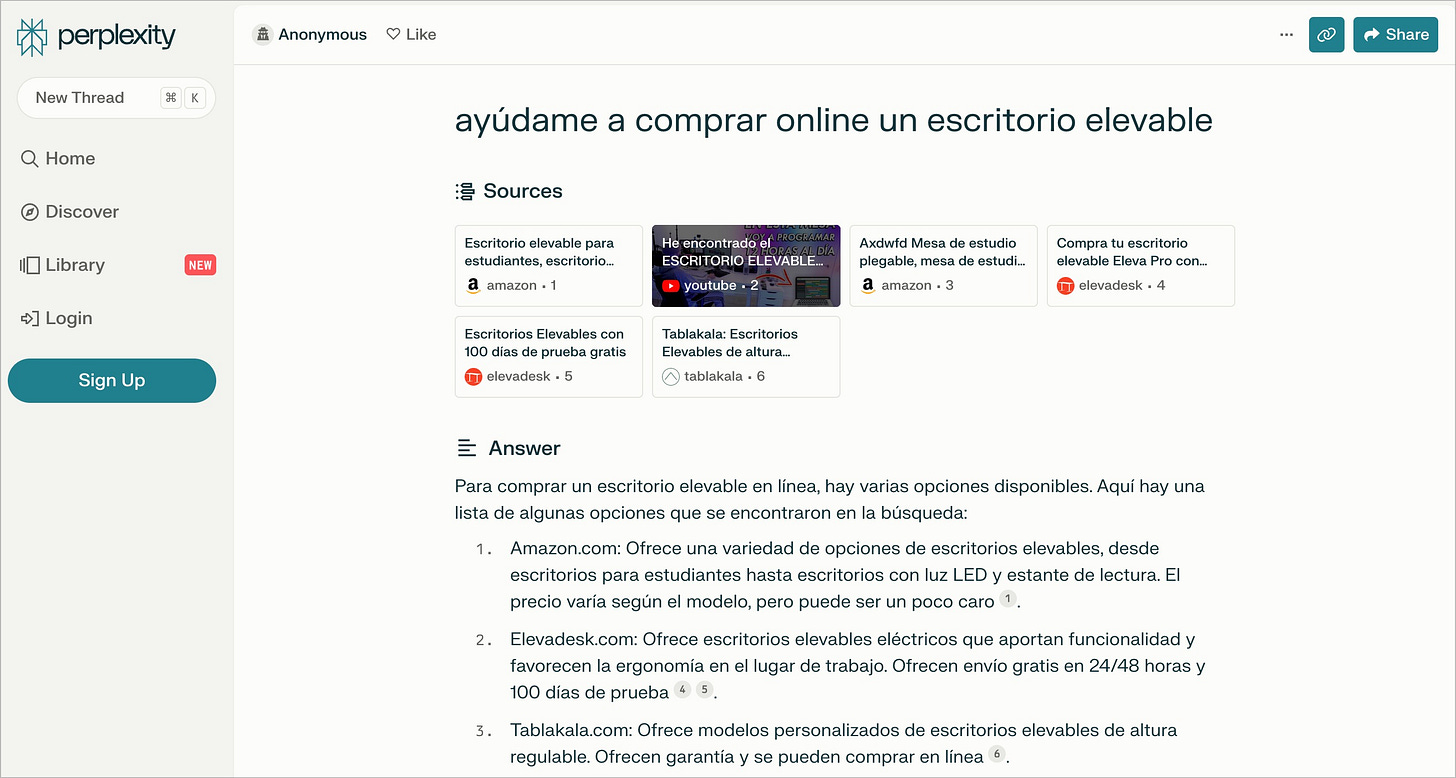Open the Anonymous user profile
Screen dimensions: 1456x778
tap(310, 34)
